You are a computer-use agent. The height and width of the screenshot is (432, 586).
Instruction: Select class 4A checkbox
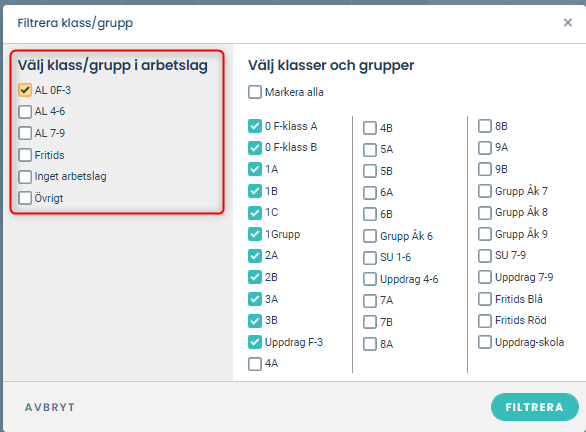tap(255, 364)
